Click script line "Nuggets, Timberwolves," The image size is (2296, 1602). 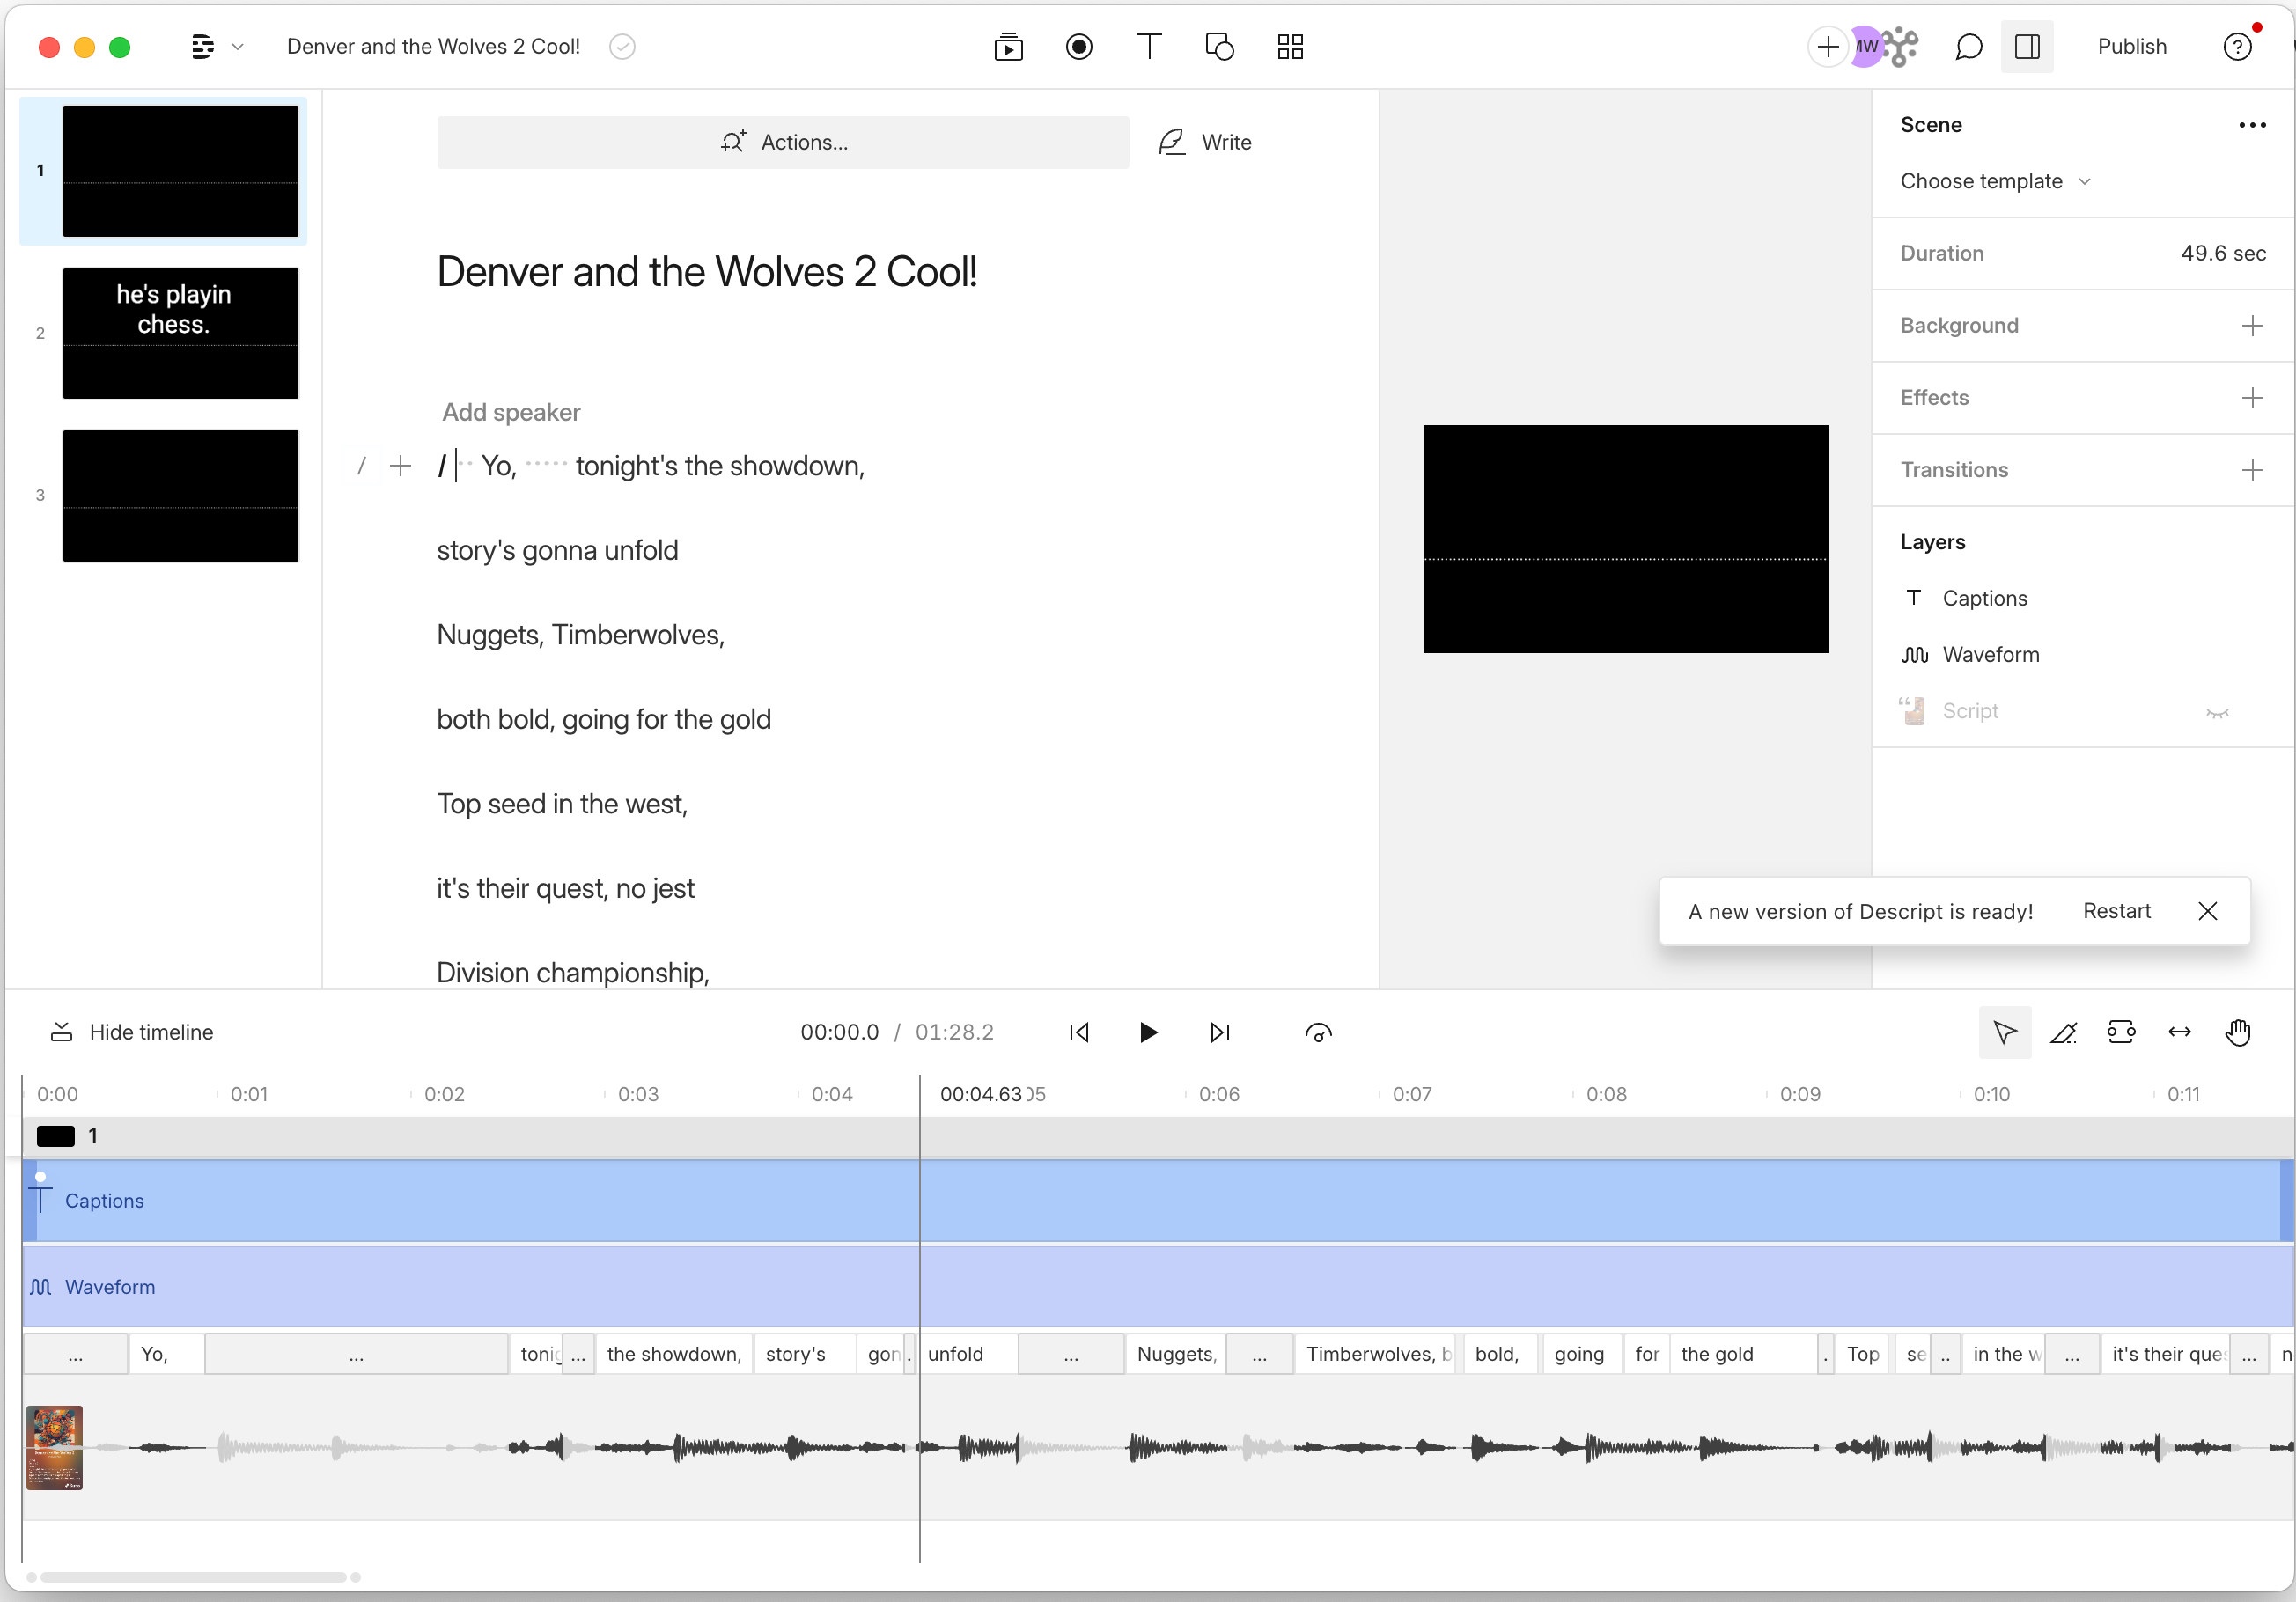(x=580, y=635)
